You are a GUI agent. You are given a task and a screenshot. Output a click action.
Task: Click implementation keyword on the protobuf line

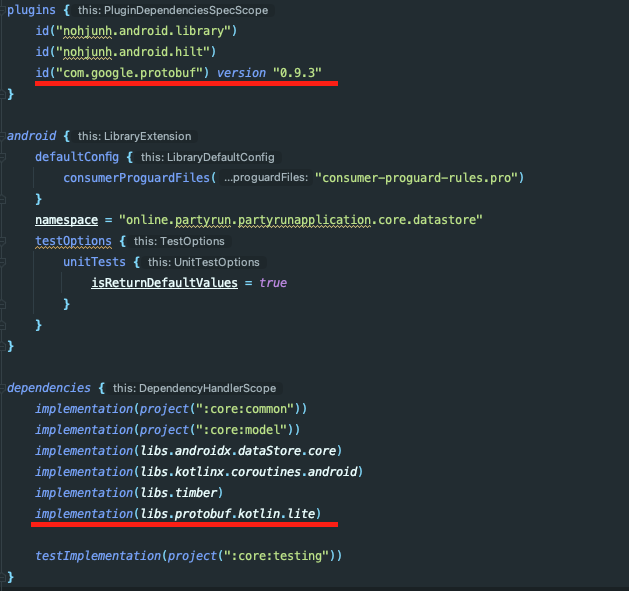coord(84,514)
